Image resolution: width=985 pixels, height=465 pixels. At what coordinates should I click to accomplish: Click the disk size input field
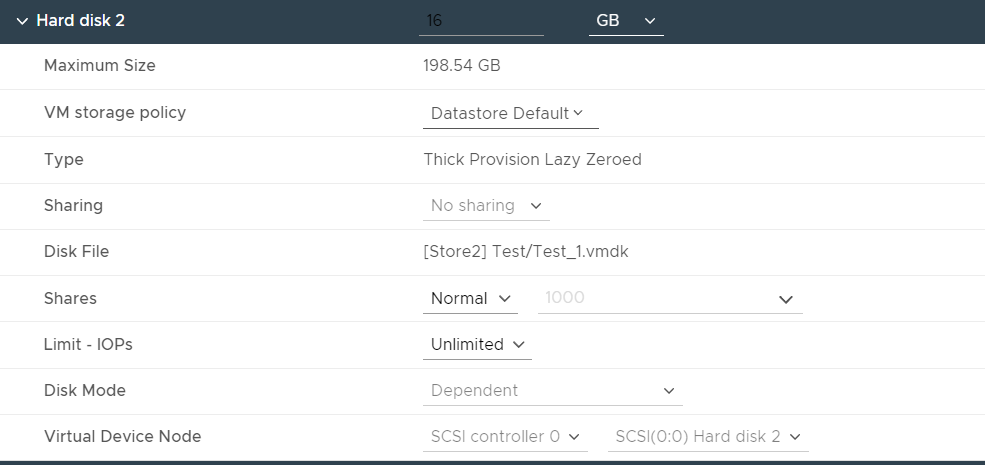(x=481, y=21)
